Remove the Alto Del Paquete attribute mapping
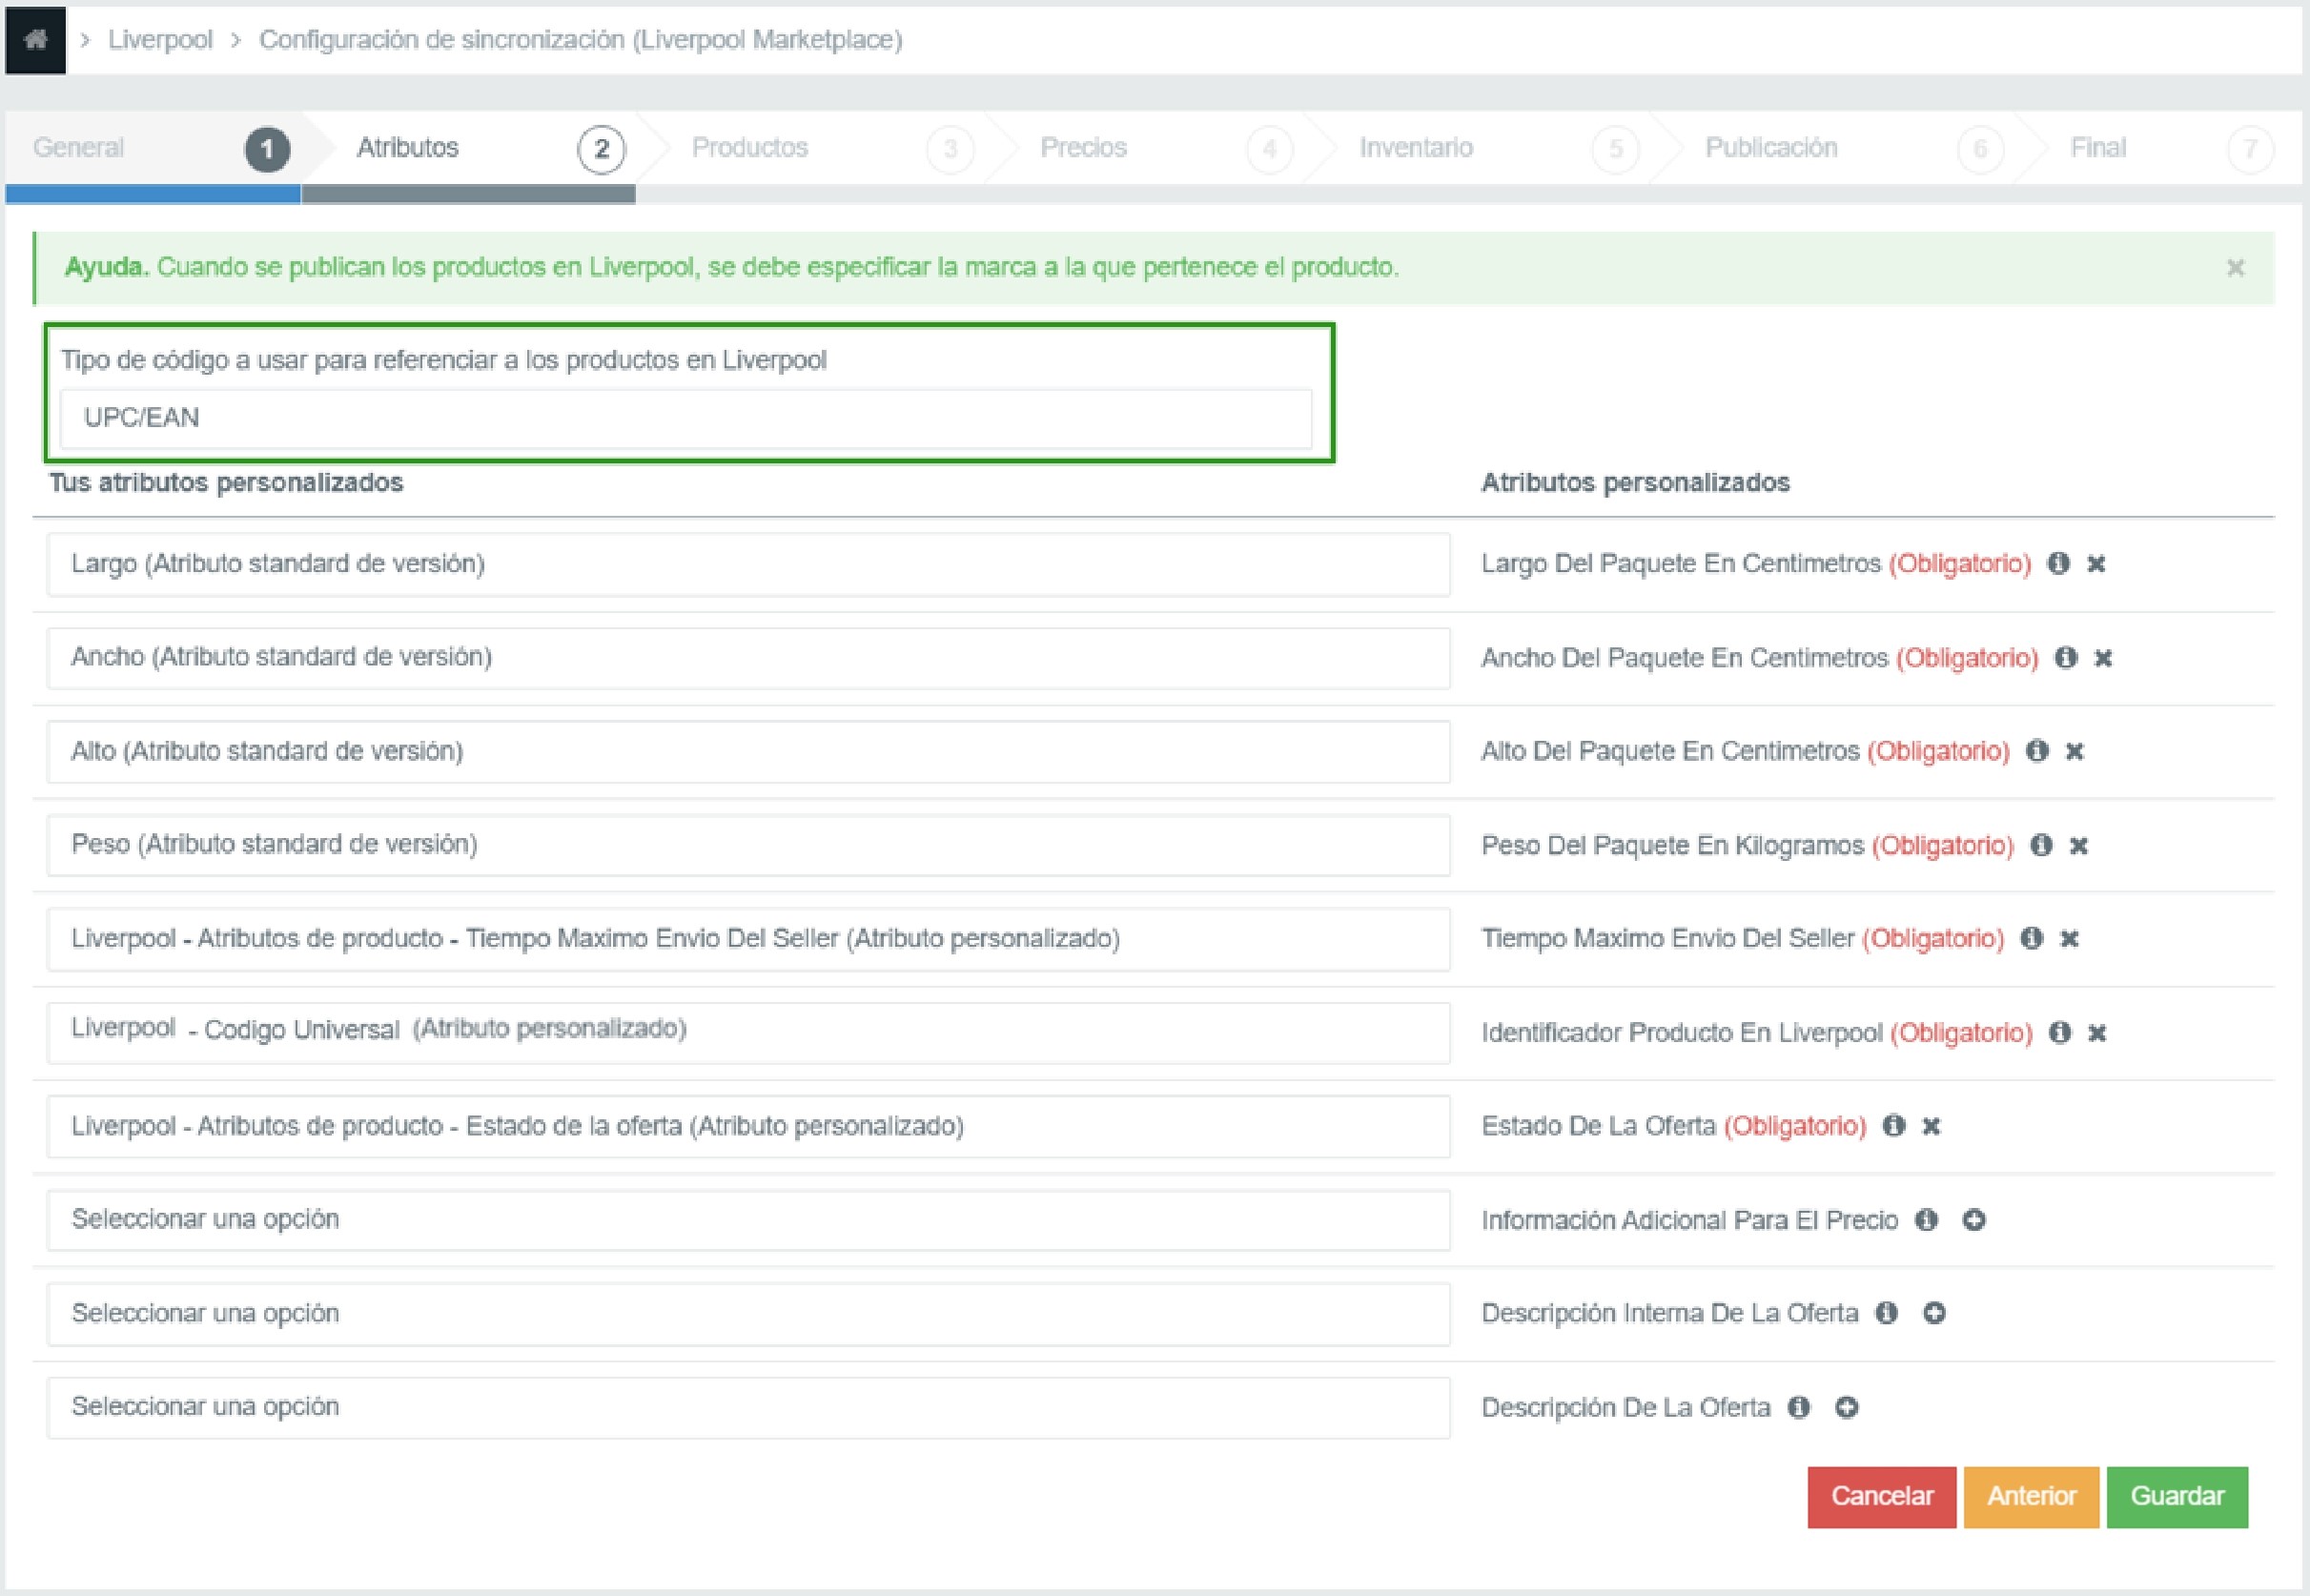 [x=2074, y=751]
